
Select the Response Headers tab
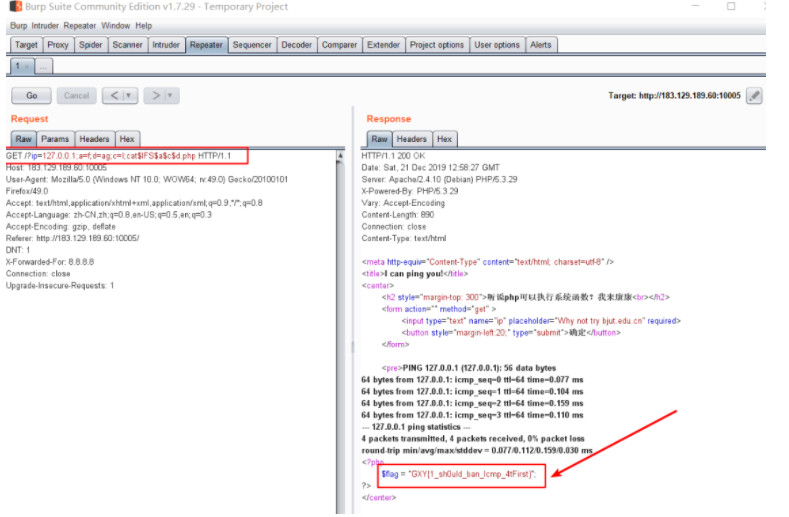412,139
